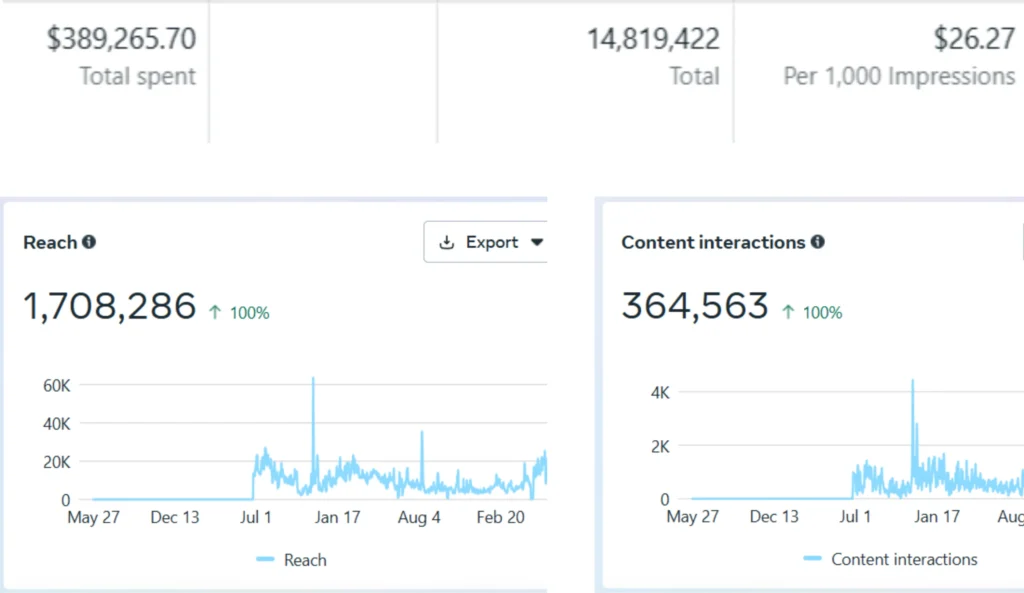Image resolution: width=1024 pixels, height=593 pixels.
Task: Select the Content interactions legend label
Action: click(904, 560)
